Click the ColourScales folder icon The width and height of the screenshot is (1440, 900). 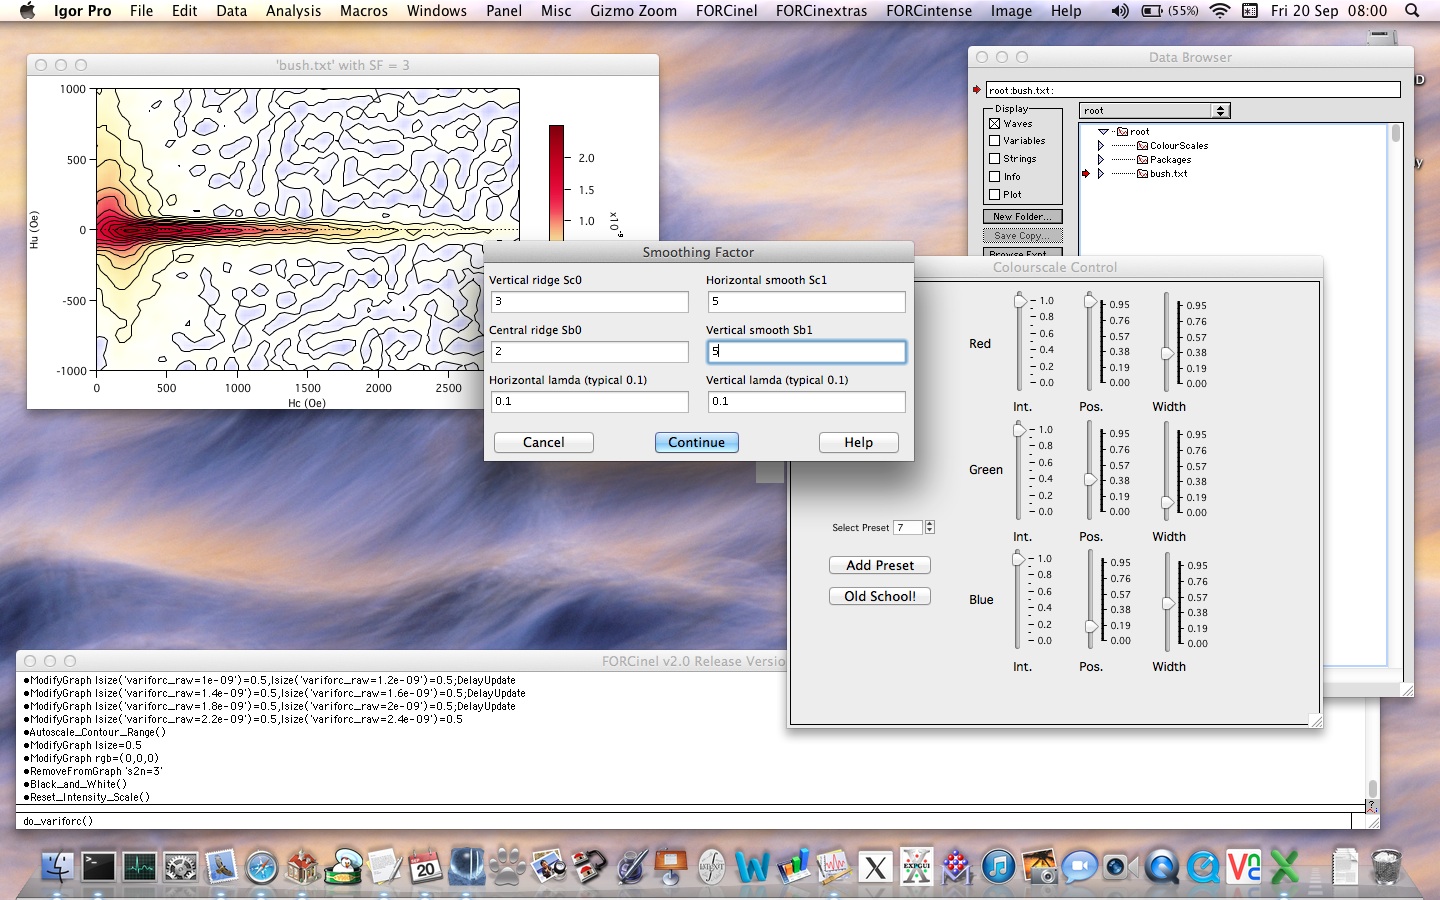(1143, 146)
